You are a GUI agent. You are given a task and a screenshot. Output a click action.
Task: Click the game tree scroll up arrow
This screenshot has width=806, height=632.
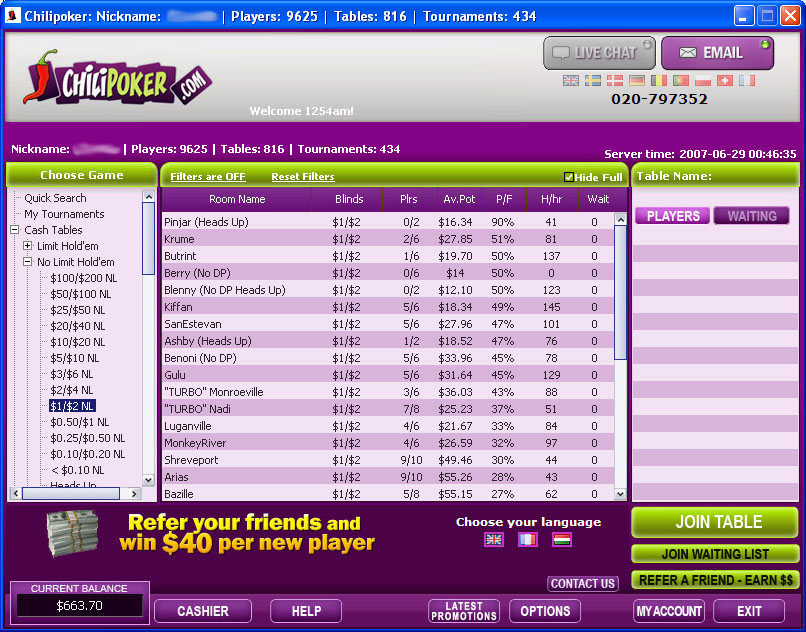click(x=149, y=196)
